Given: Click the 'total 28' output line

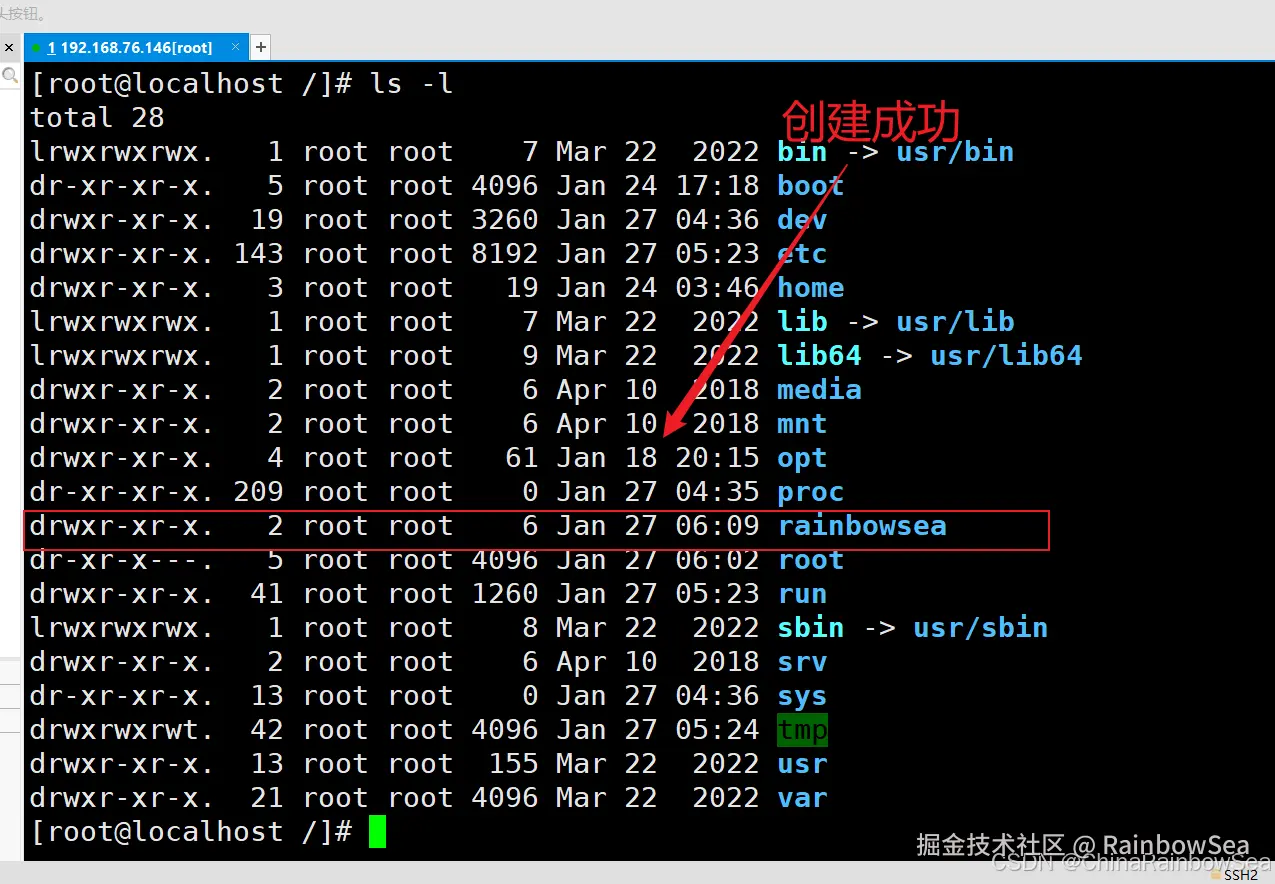Looking at the screenshot, I should coord(97,118).
